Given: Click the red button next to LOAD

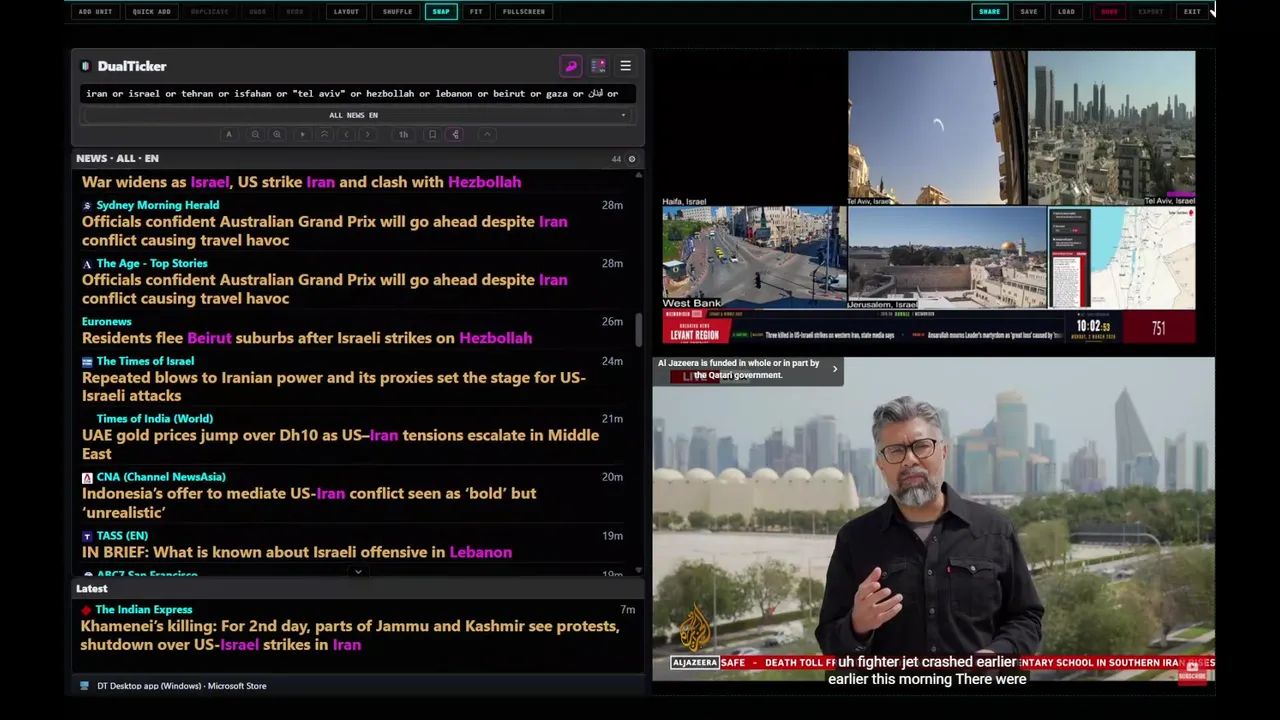Looking at the screenshot, I should (1109, 11).
